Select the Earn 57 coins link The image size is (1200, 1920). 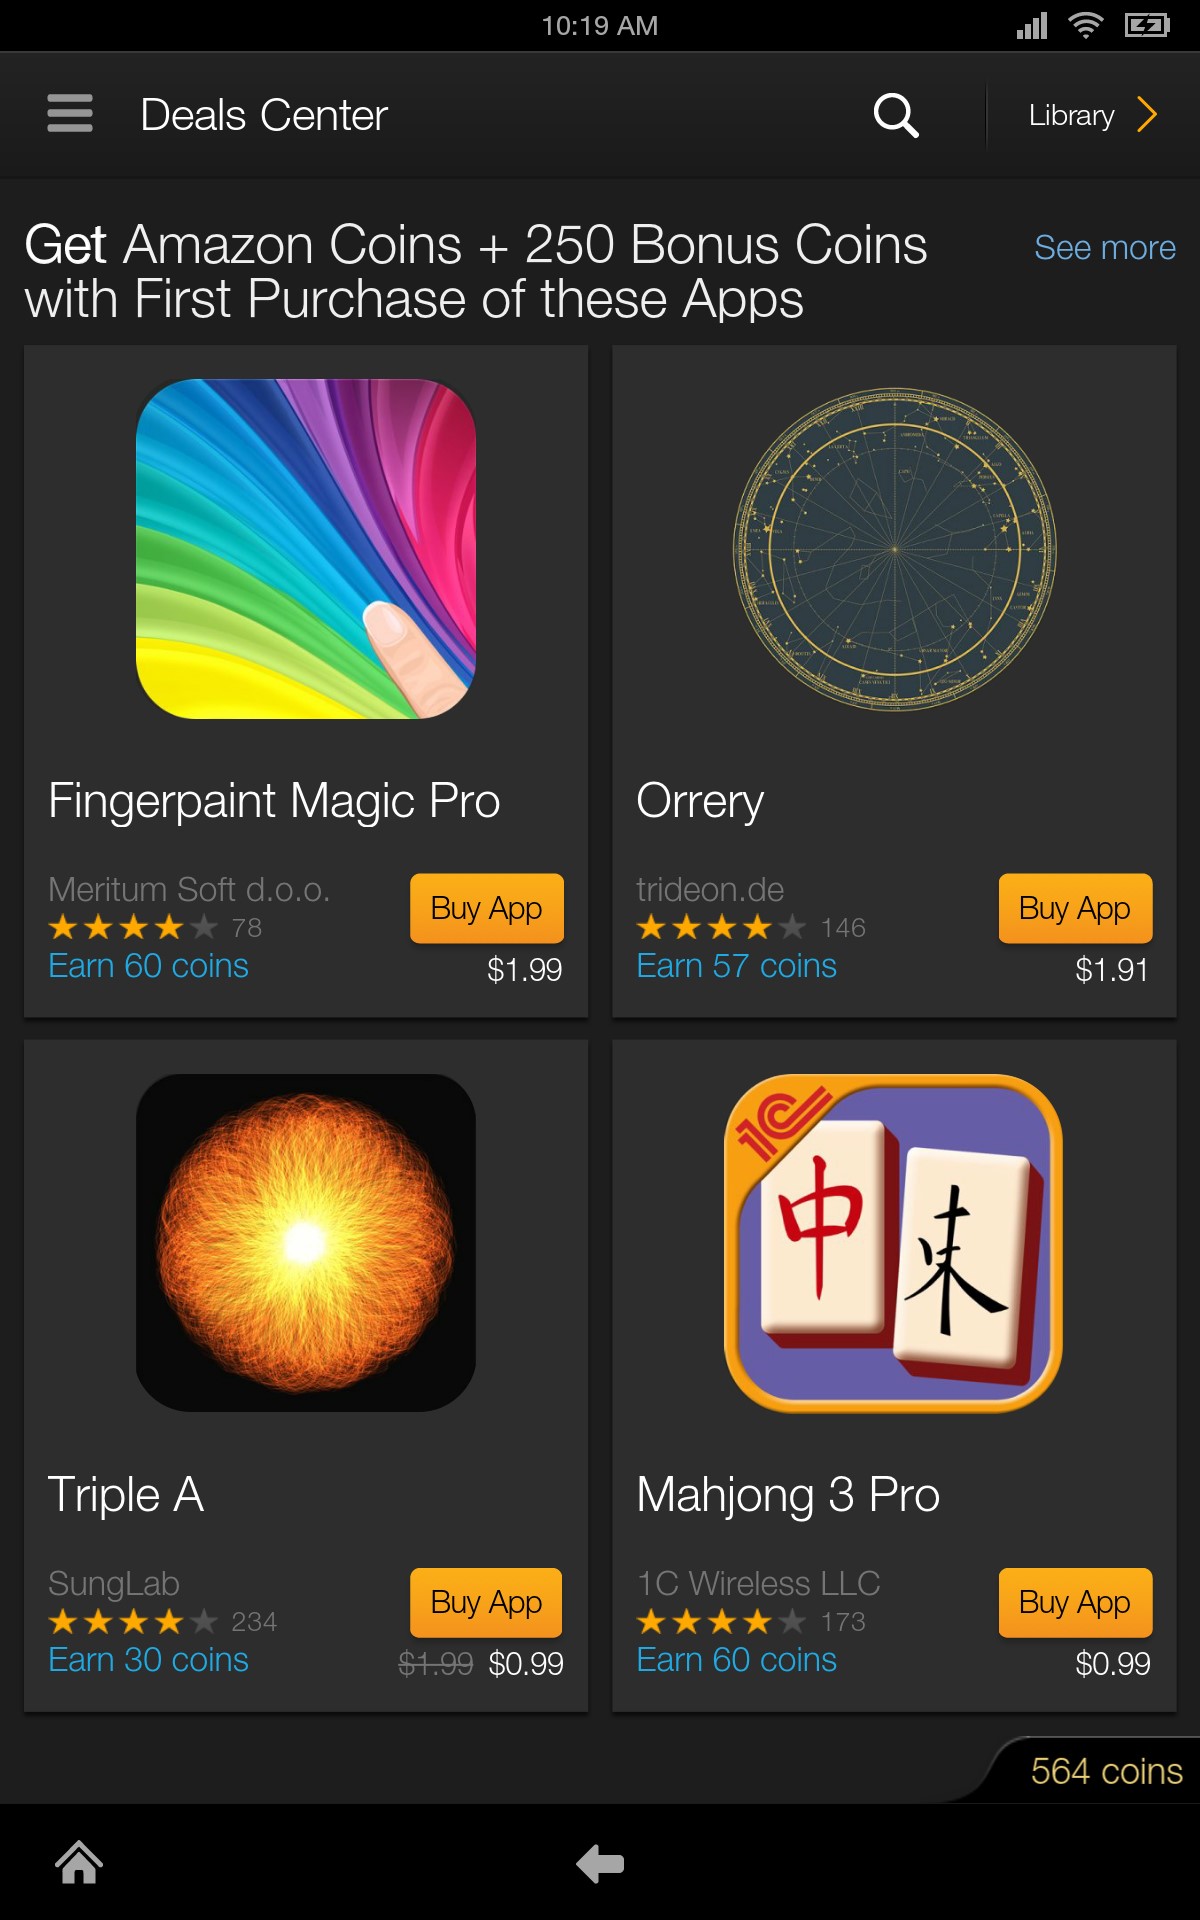click(x=736, y=966)
